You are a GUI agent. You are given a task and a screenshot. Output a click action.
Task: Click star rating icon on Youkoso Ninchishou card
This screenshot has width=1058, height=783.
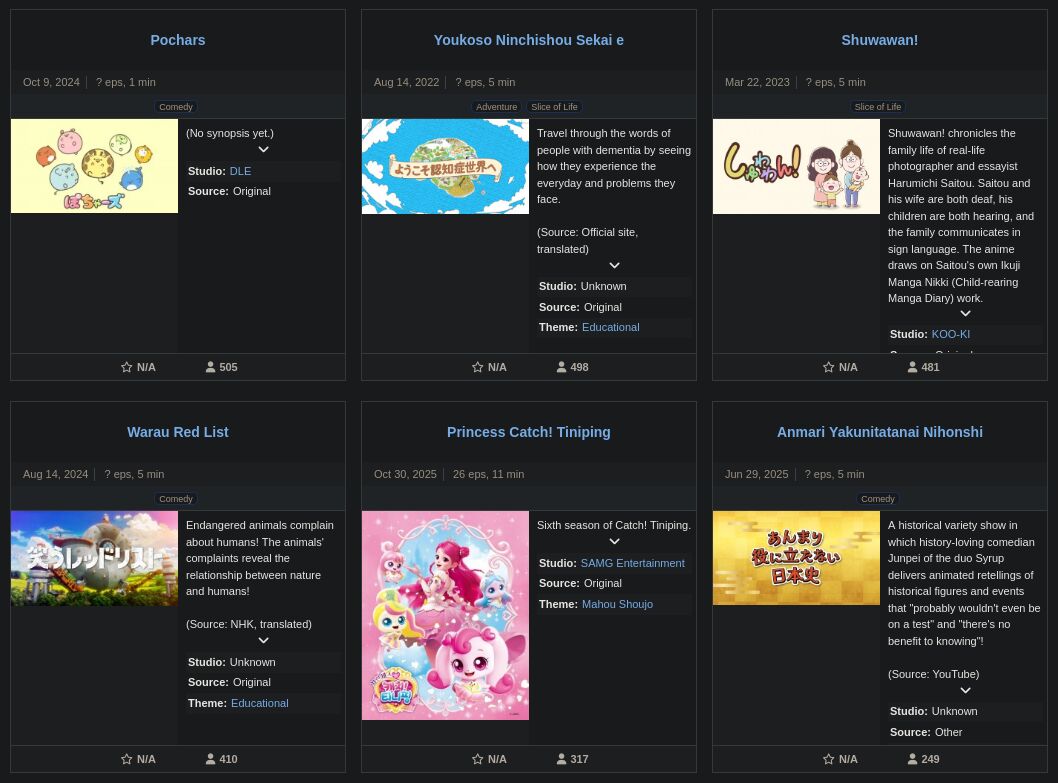[x=478, y=367]
